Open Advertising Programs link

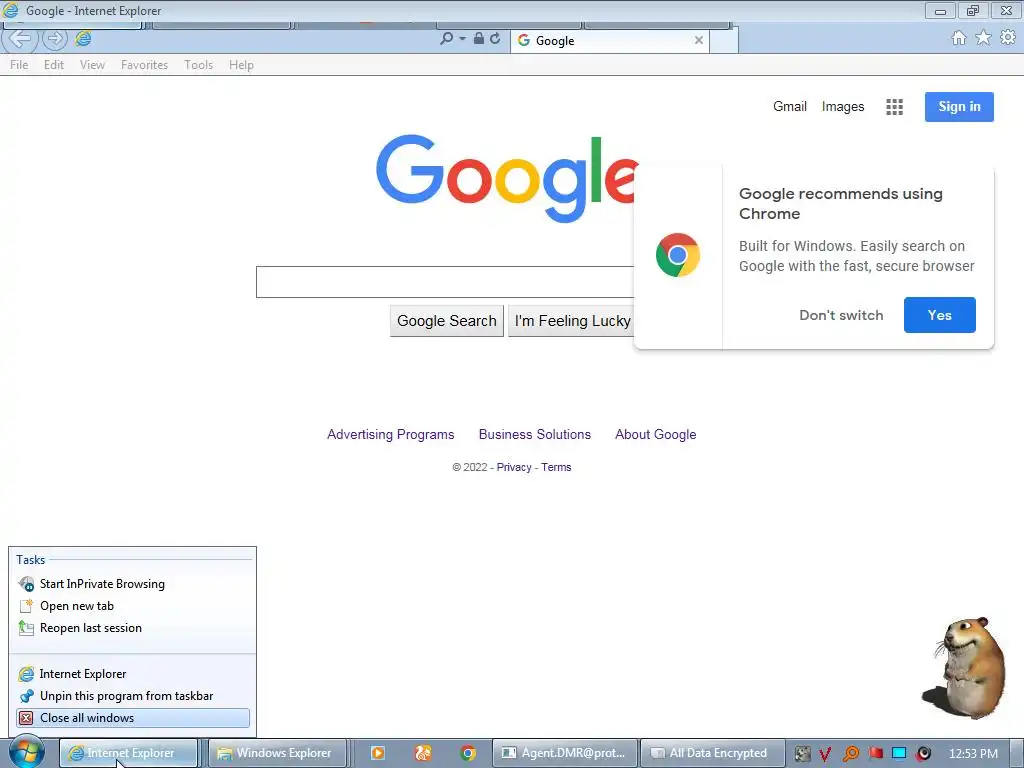391,434
